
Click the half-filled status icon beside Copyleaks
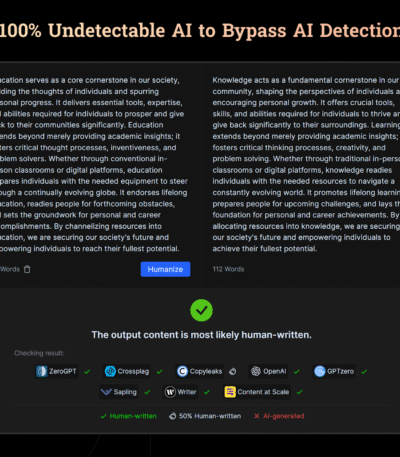click(233, 371)
